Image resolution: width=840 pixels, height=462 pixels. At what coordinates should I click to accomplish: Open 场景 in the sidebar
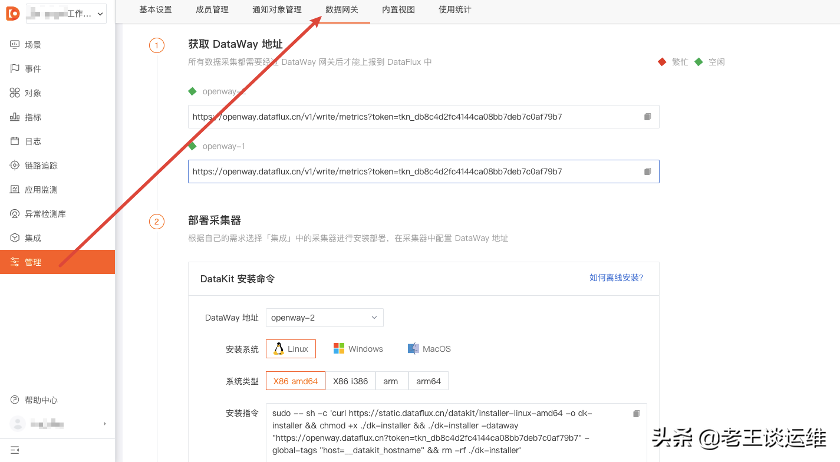click(x=33, y=44)
